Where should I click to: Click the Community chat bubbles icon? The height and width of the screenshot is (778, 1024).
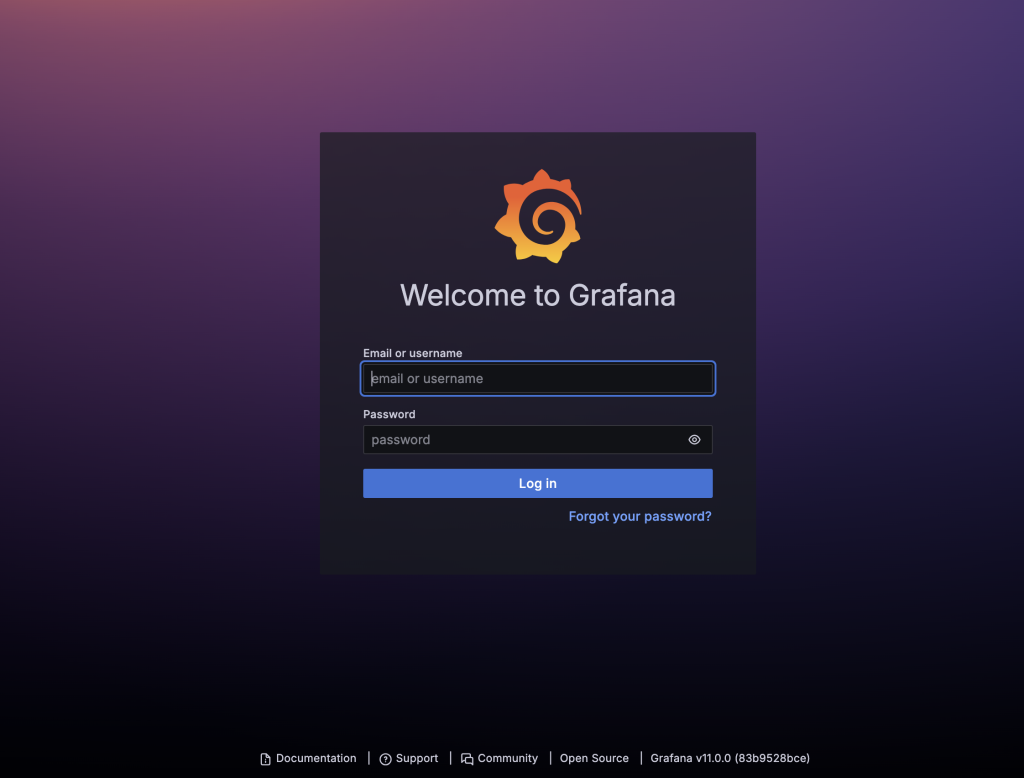click(x=465, y=758)
